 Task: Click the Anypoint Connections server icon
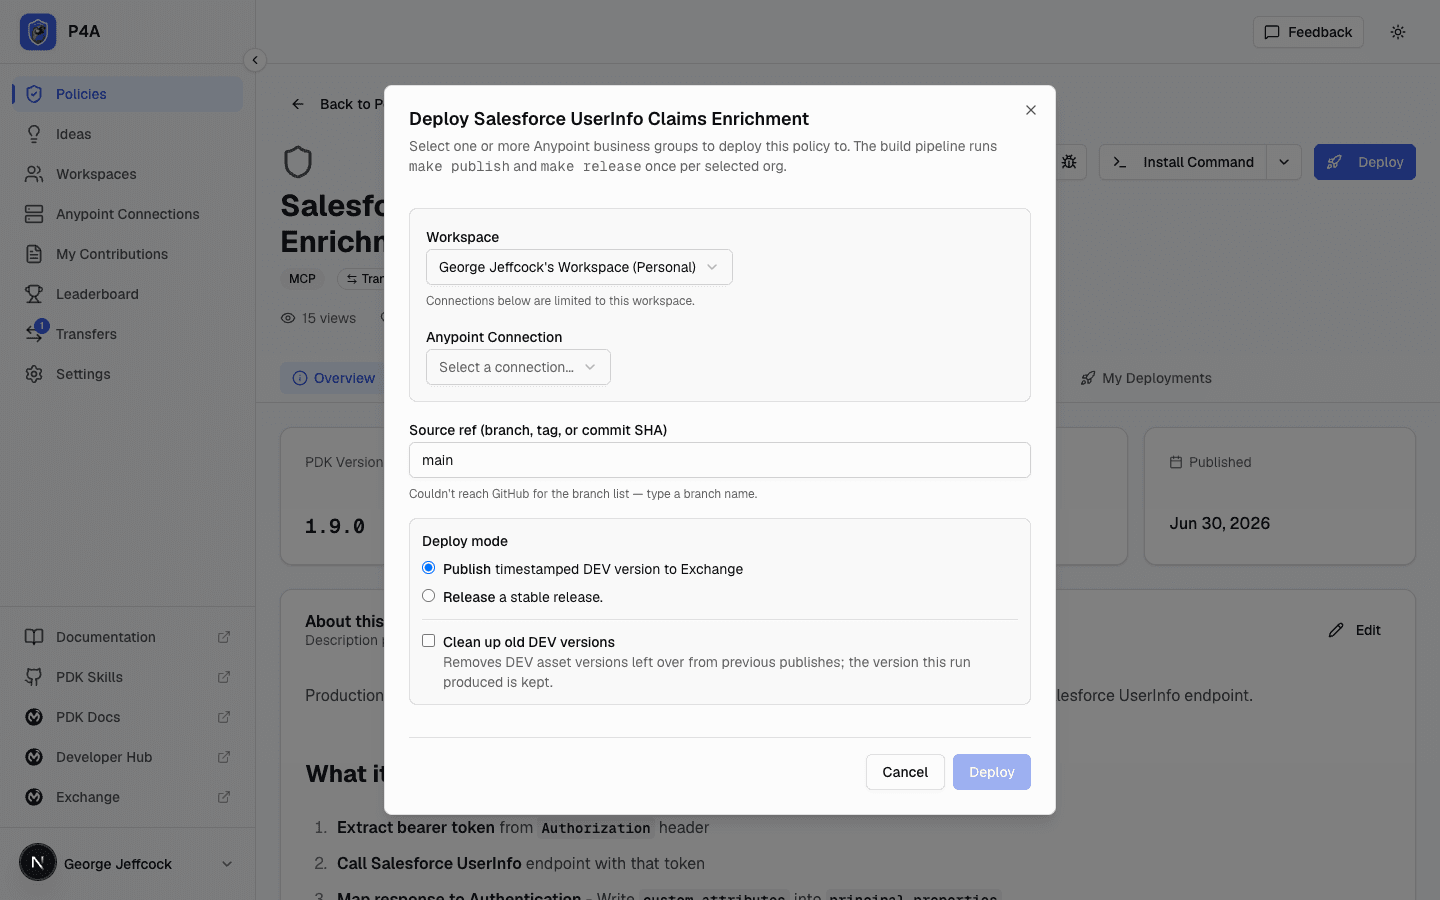(x=34, y=214)
